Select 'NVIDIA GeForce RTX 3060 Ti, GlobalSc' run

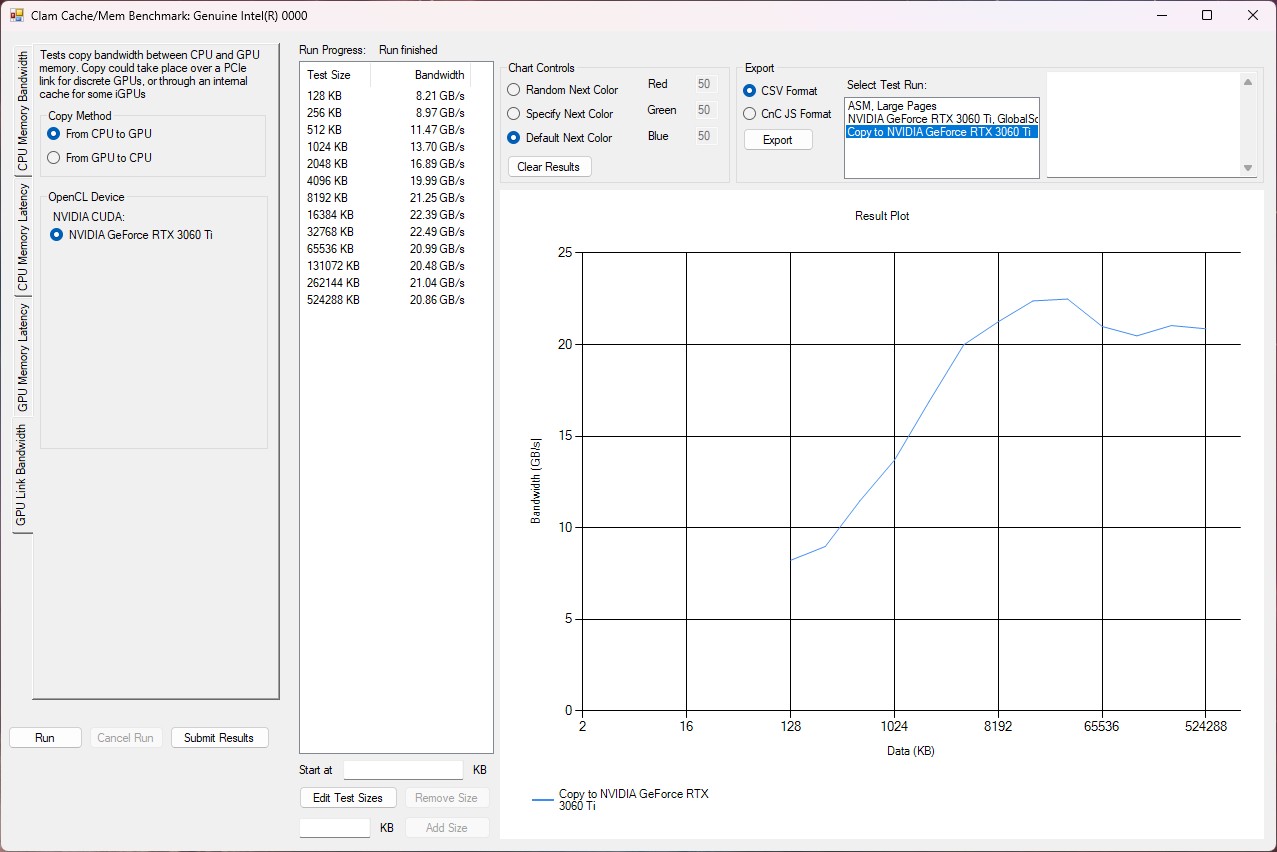point(943,119)
